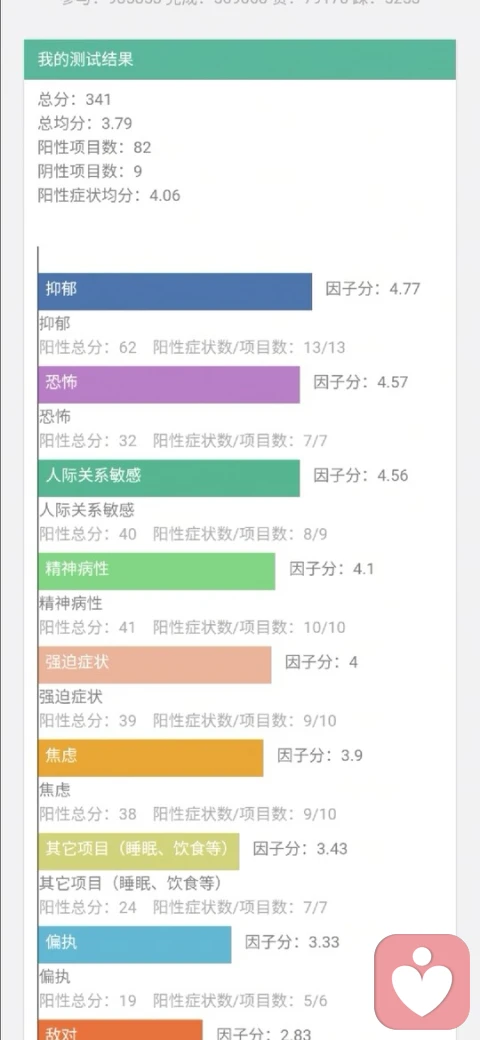This screenshot has width=480, height=1040.
Task: Tap the green 人际关系敏感 bar
Action: tap(169, 478)
